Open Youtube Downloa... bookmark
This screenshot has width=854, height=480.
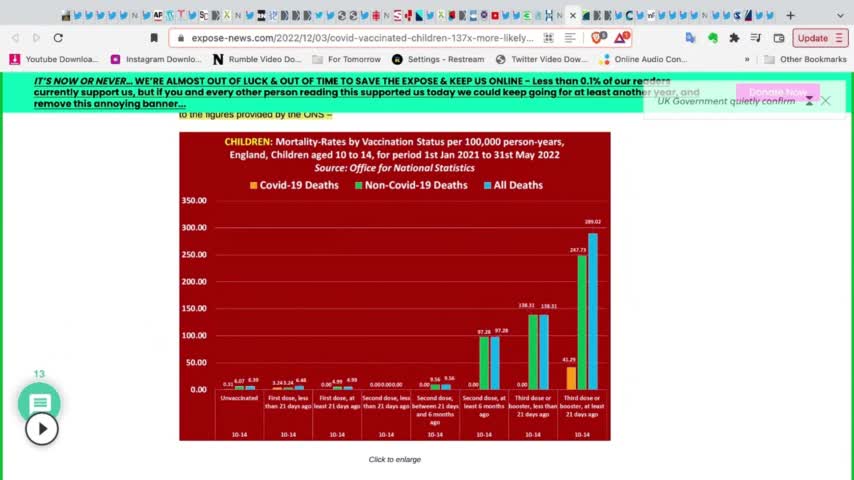(54, 59)
